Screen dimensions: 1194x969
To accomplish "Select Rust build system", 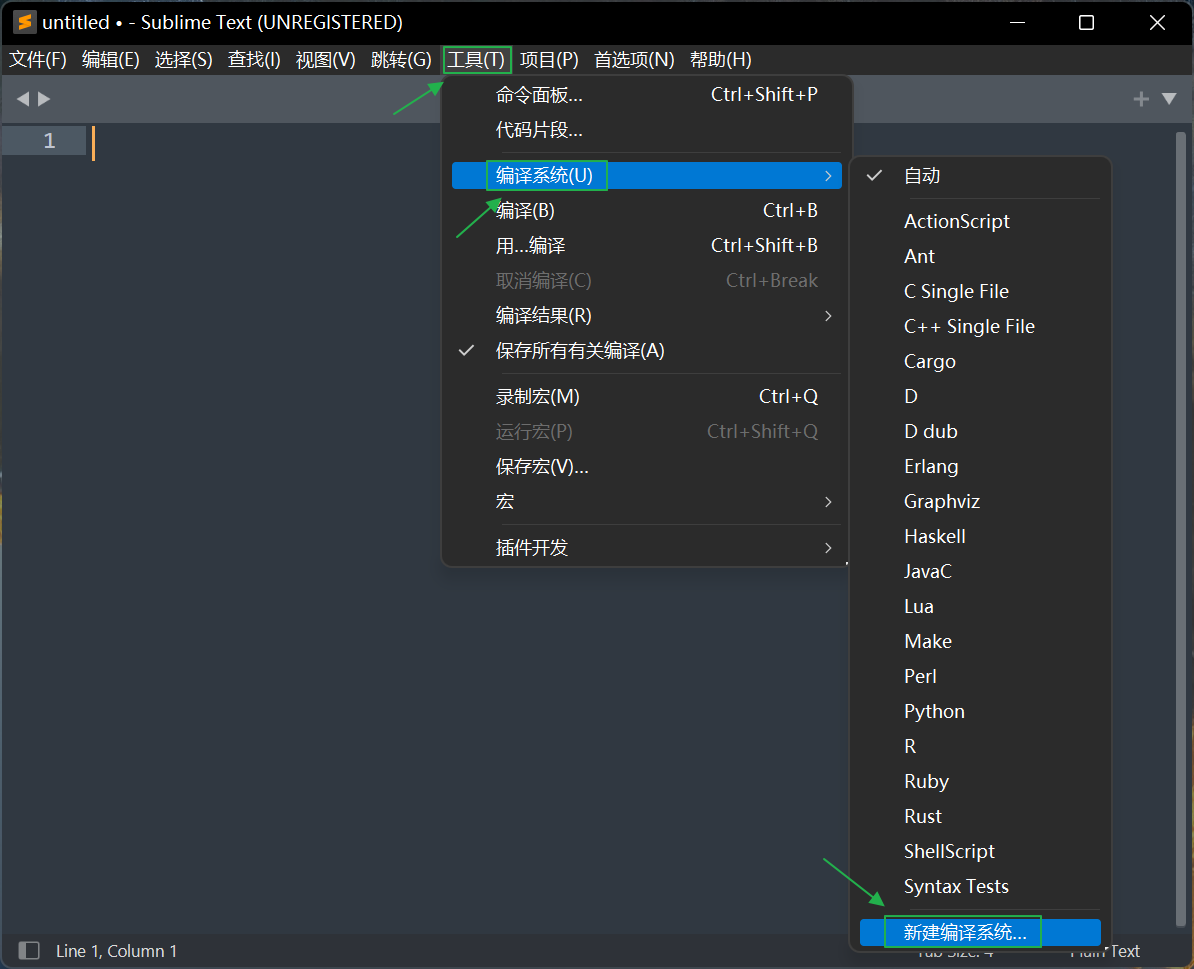I will click(x=980, y=817).
